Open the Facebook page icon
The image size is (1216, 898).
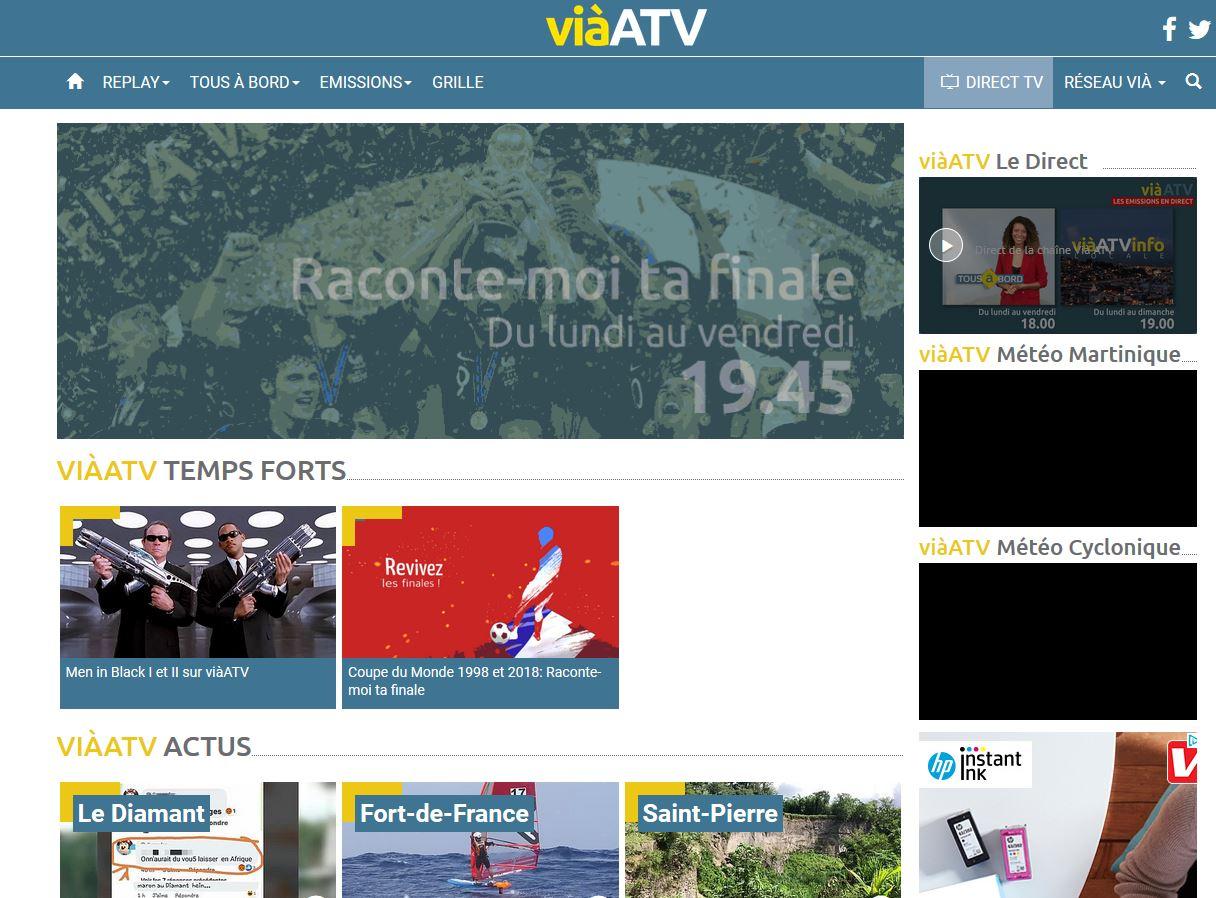pos(1168,29)
